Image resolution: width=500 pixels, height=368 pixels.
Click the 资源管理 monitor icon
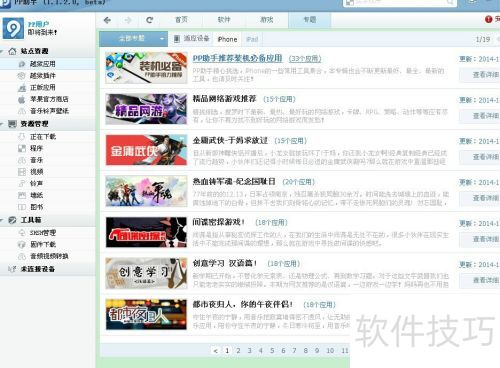(12, 124)
